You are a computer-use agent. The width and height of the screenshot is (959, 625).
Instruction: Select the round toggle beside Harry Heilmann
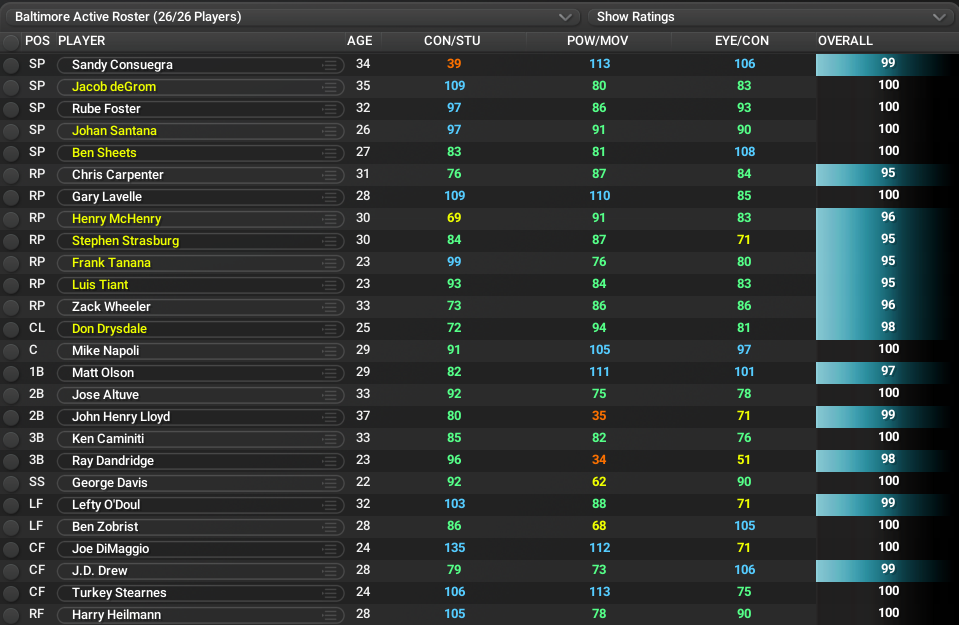tap(11, 615)
